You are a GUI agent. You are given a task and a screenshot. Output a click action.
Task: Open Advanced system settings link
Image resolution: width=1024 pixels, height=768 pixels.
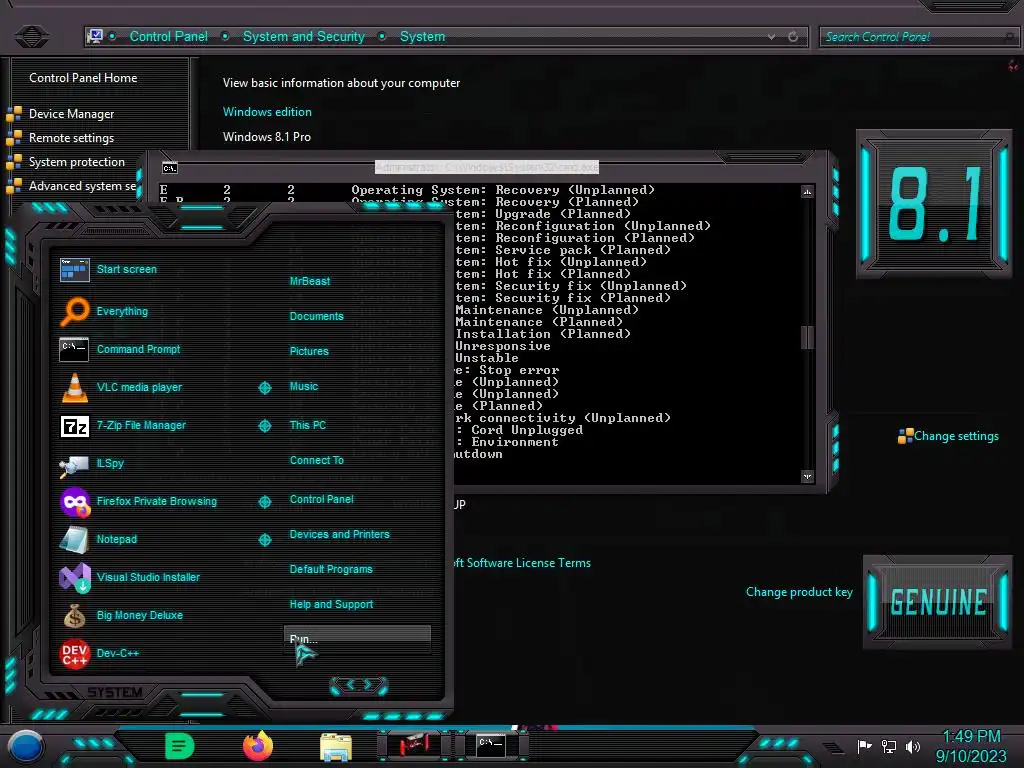pyautogui.click(x=83, y=186)
